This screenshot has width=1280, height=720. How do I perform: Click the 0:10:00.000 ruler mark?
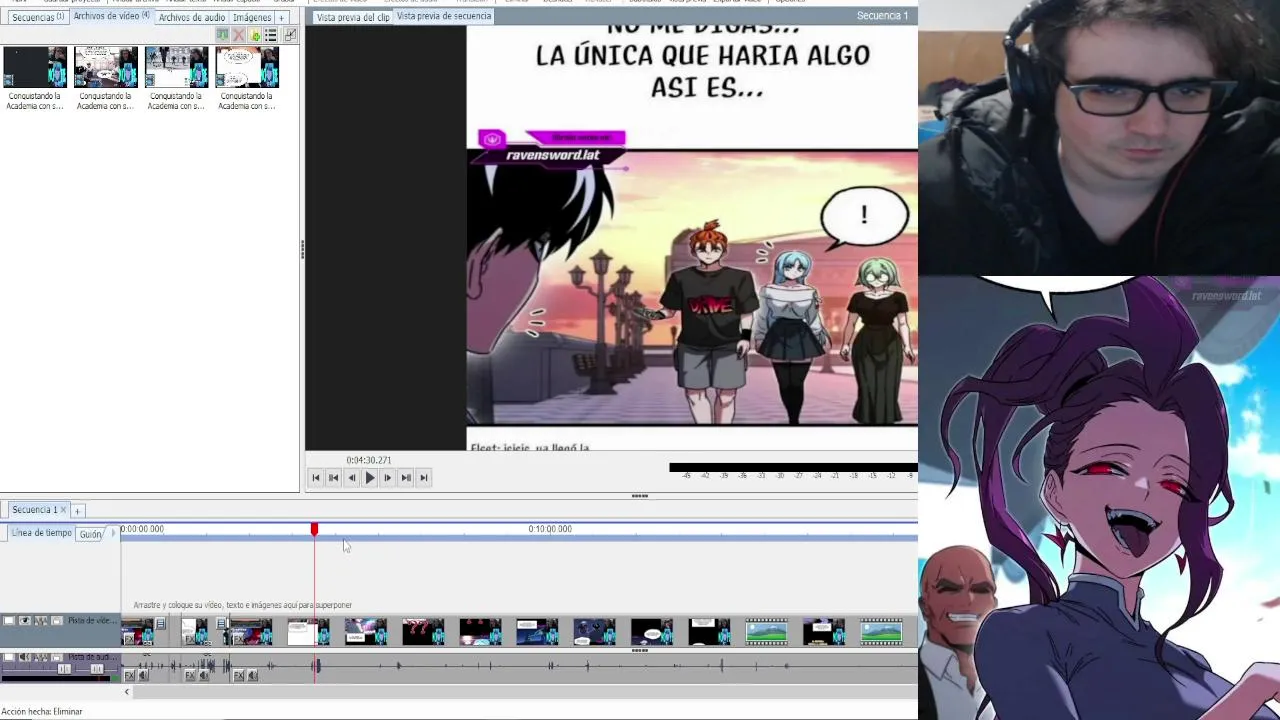(x=550, y=529)
